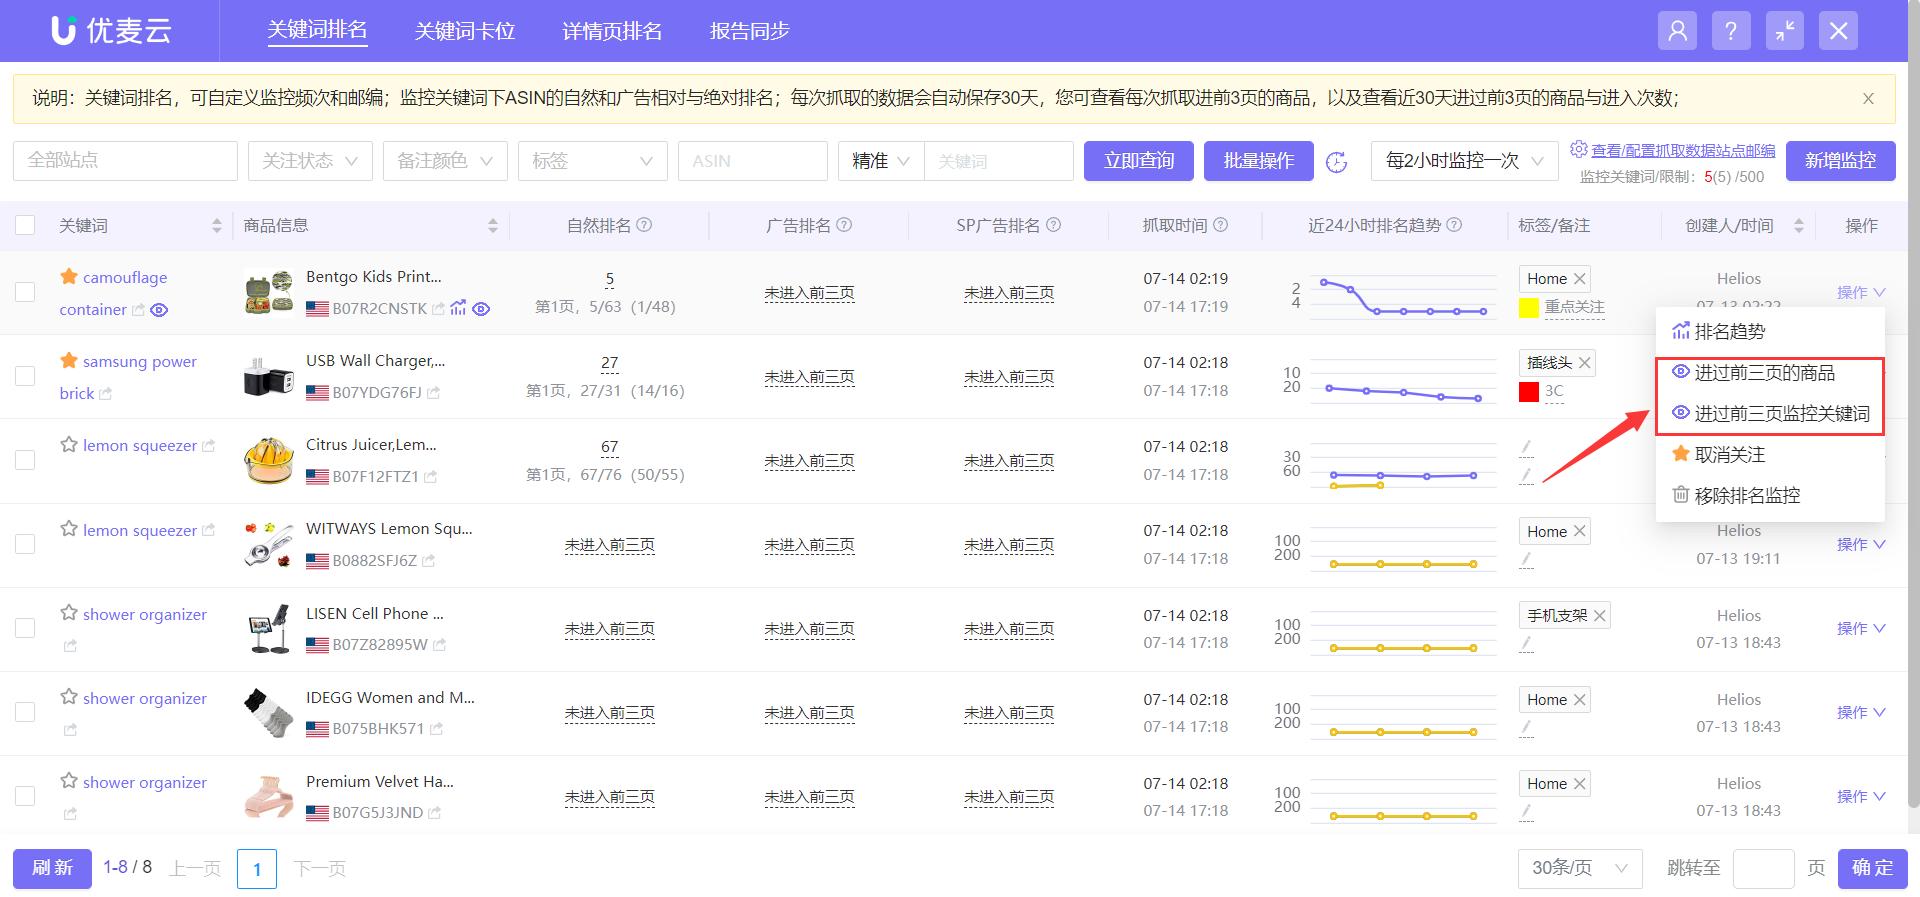This screenshot has height=897, width=1920.
Task: Check the LISEN Cell Phone row checkbox
Action: point(25,628)
